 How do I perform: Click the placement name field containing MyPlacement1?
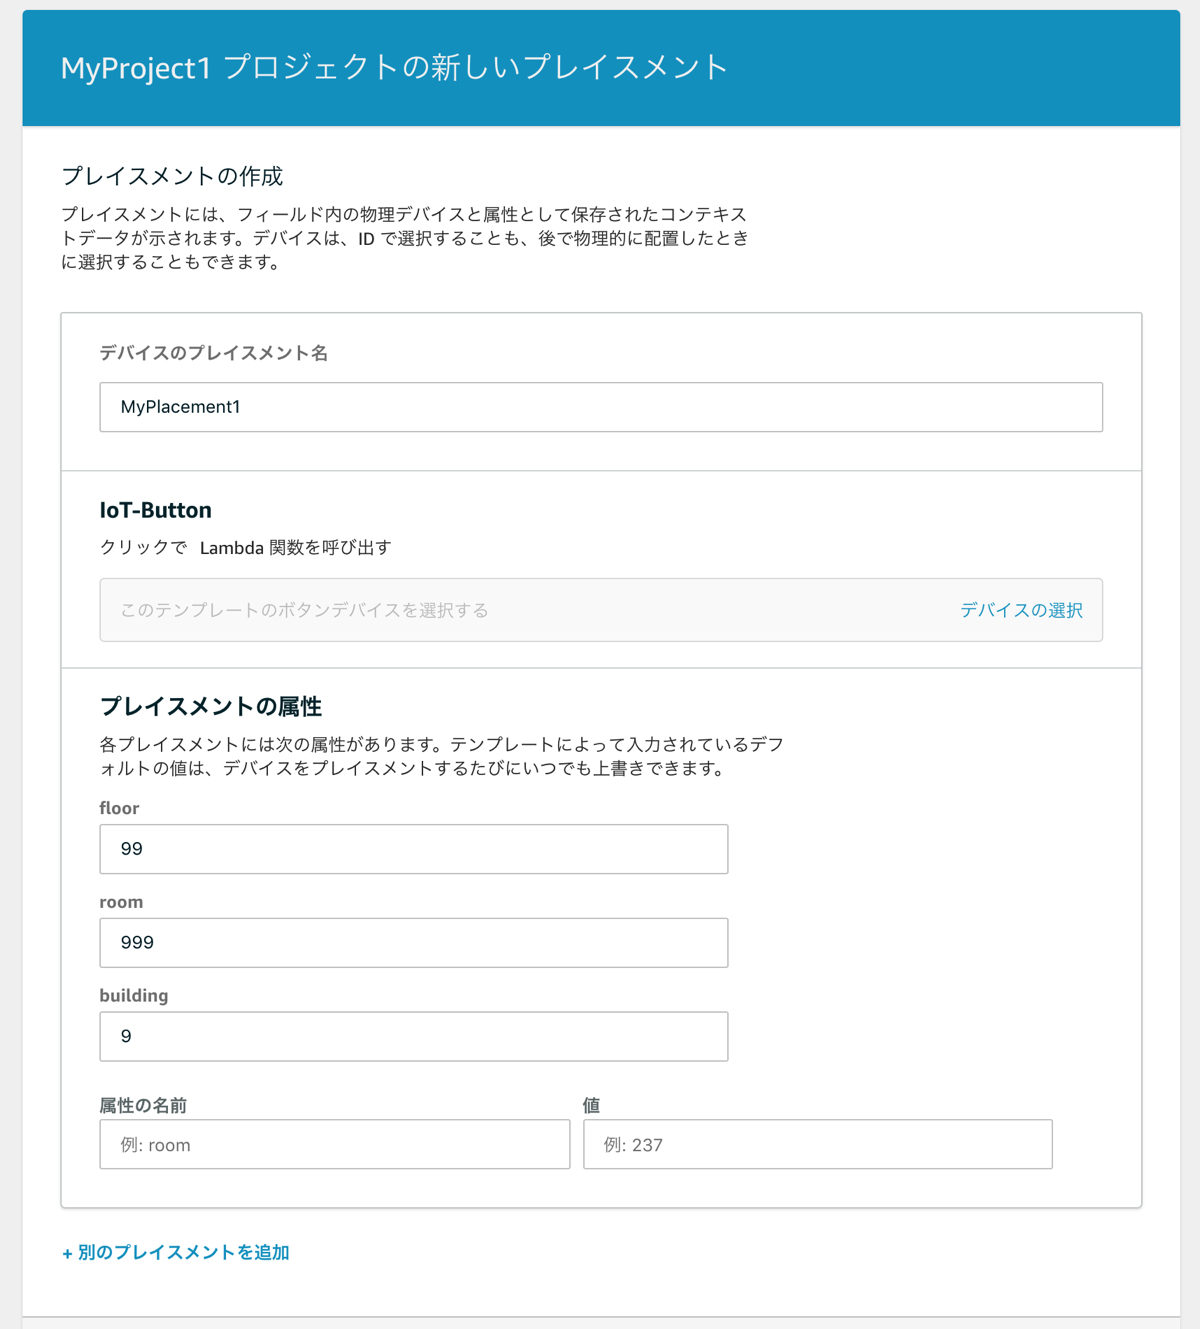pos(599,407)
